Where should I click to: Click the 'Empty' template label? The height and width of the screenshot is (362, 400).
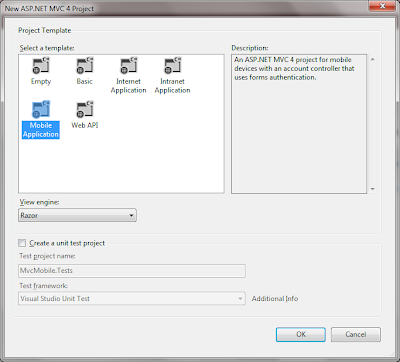tap(41, 82)
